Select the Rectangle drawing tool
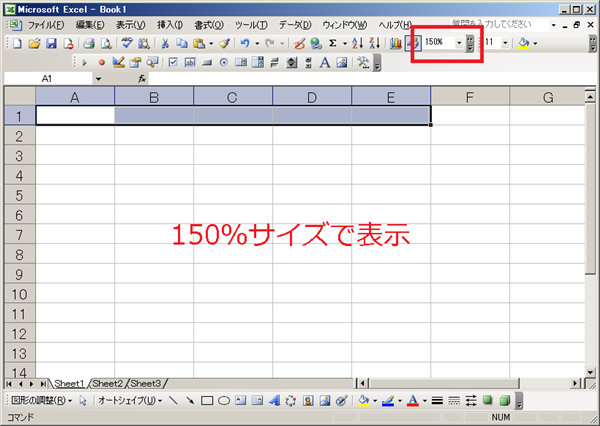The image size is (600, 426). coord(207,401)
